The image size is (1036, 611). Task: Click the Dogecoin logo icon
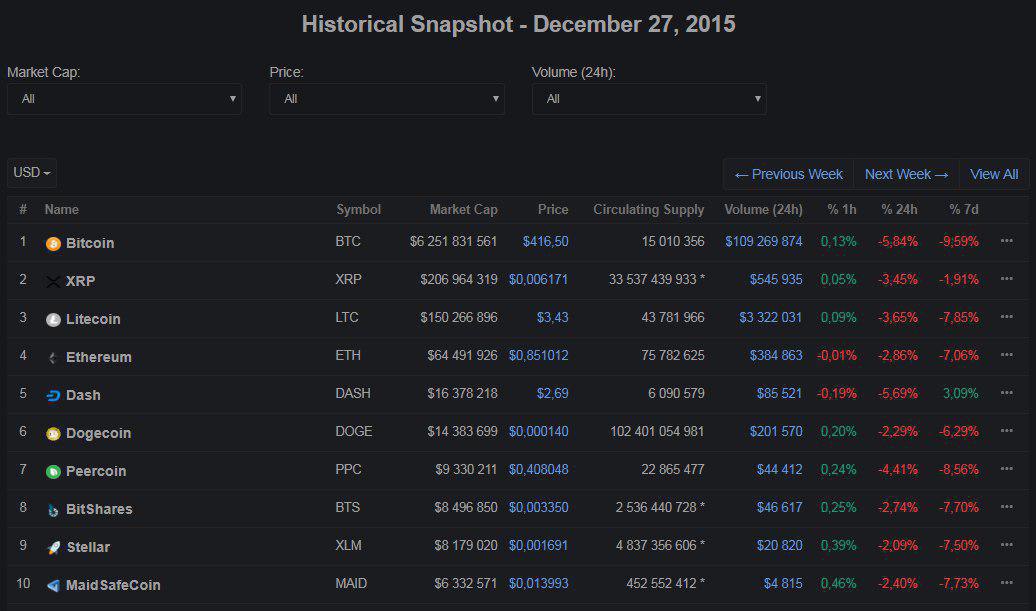pos(53,434)
